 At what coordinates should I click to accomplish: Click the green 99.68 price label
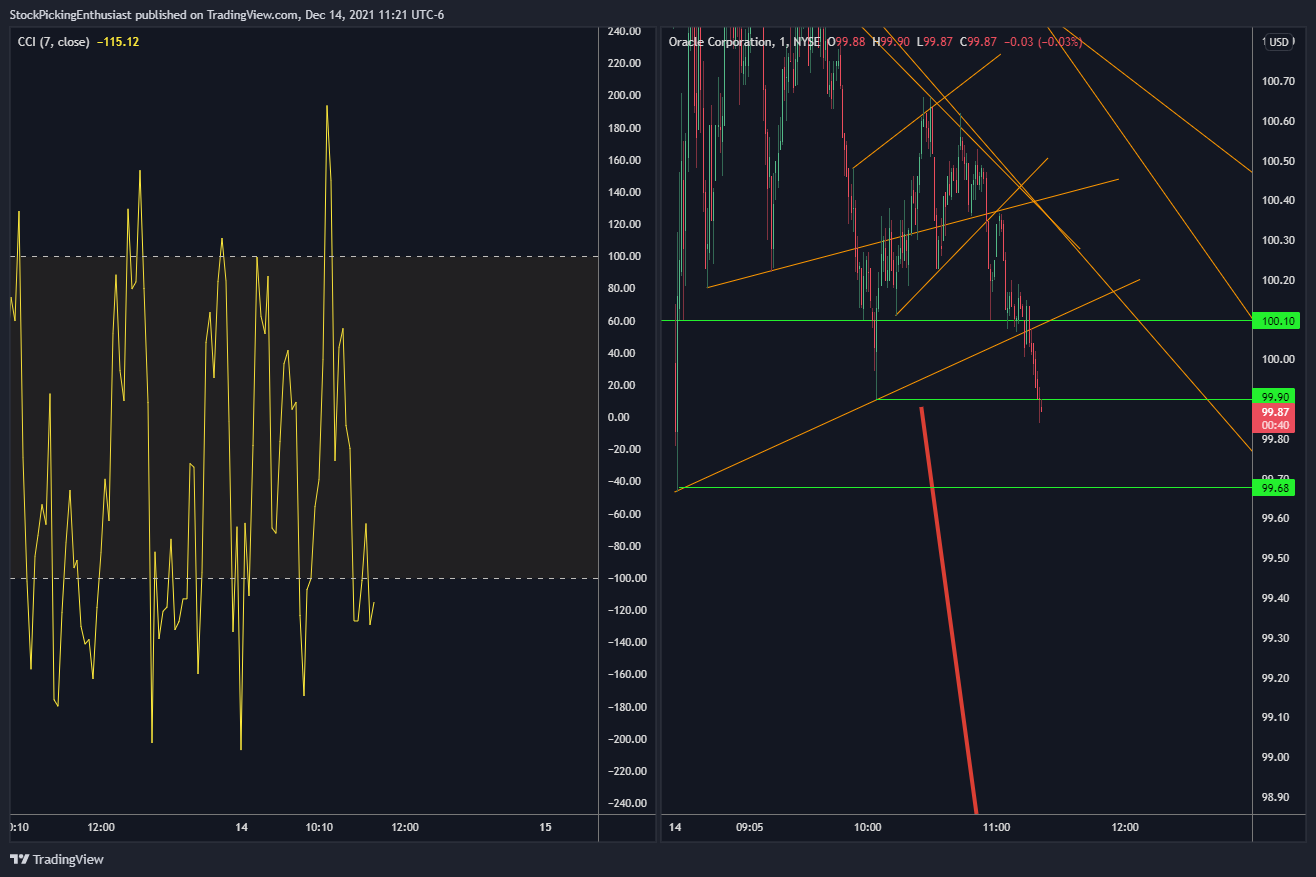[x=1274, y=488]
